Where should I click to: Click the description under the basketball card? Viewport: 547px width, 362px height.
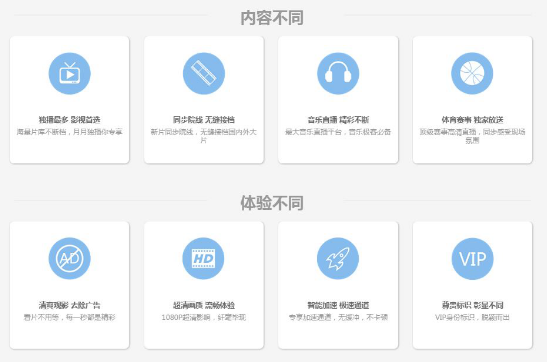point(472,136)
